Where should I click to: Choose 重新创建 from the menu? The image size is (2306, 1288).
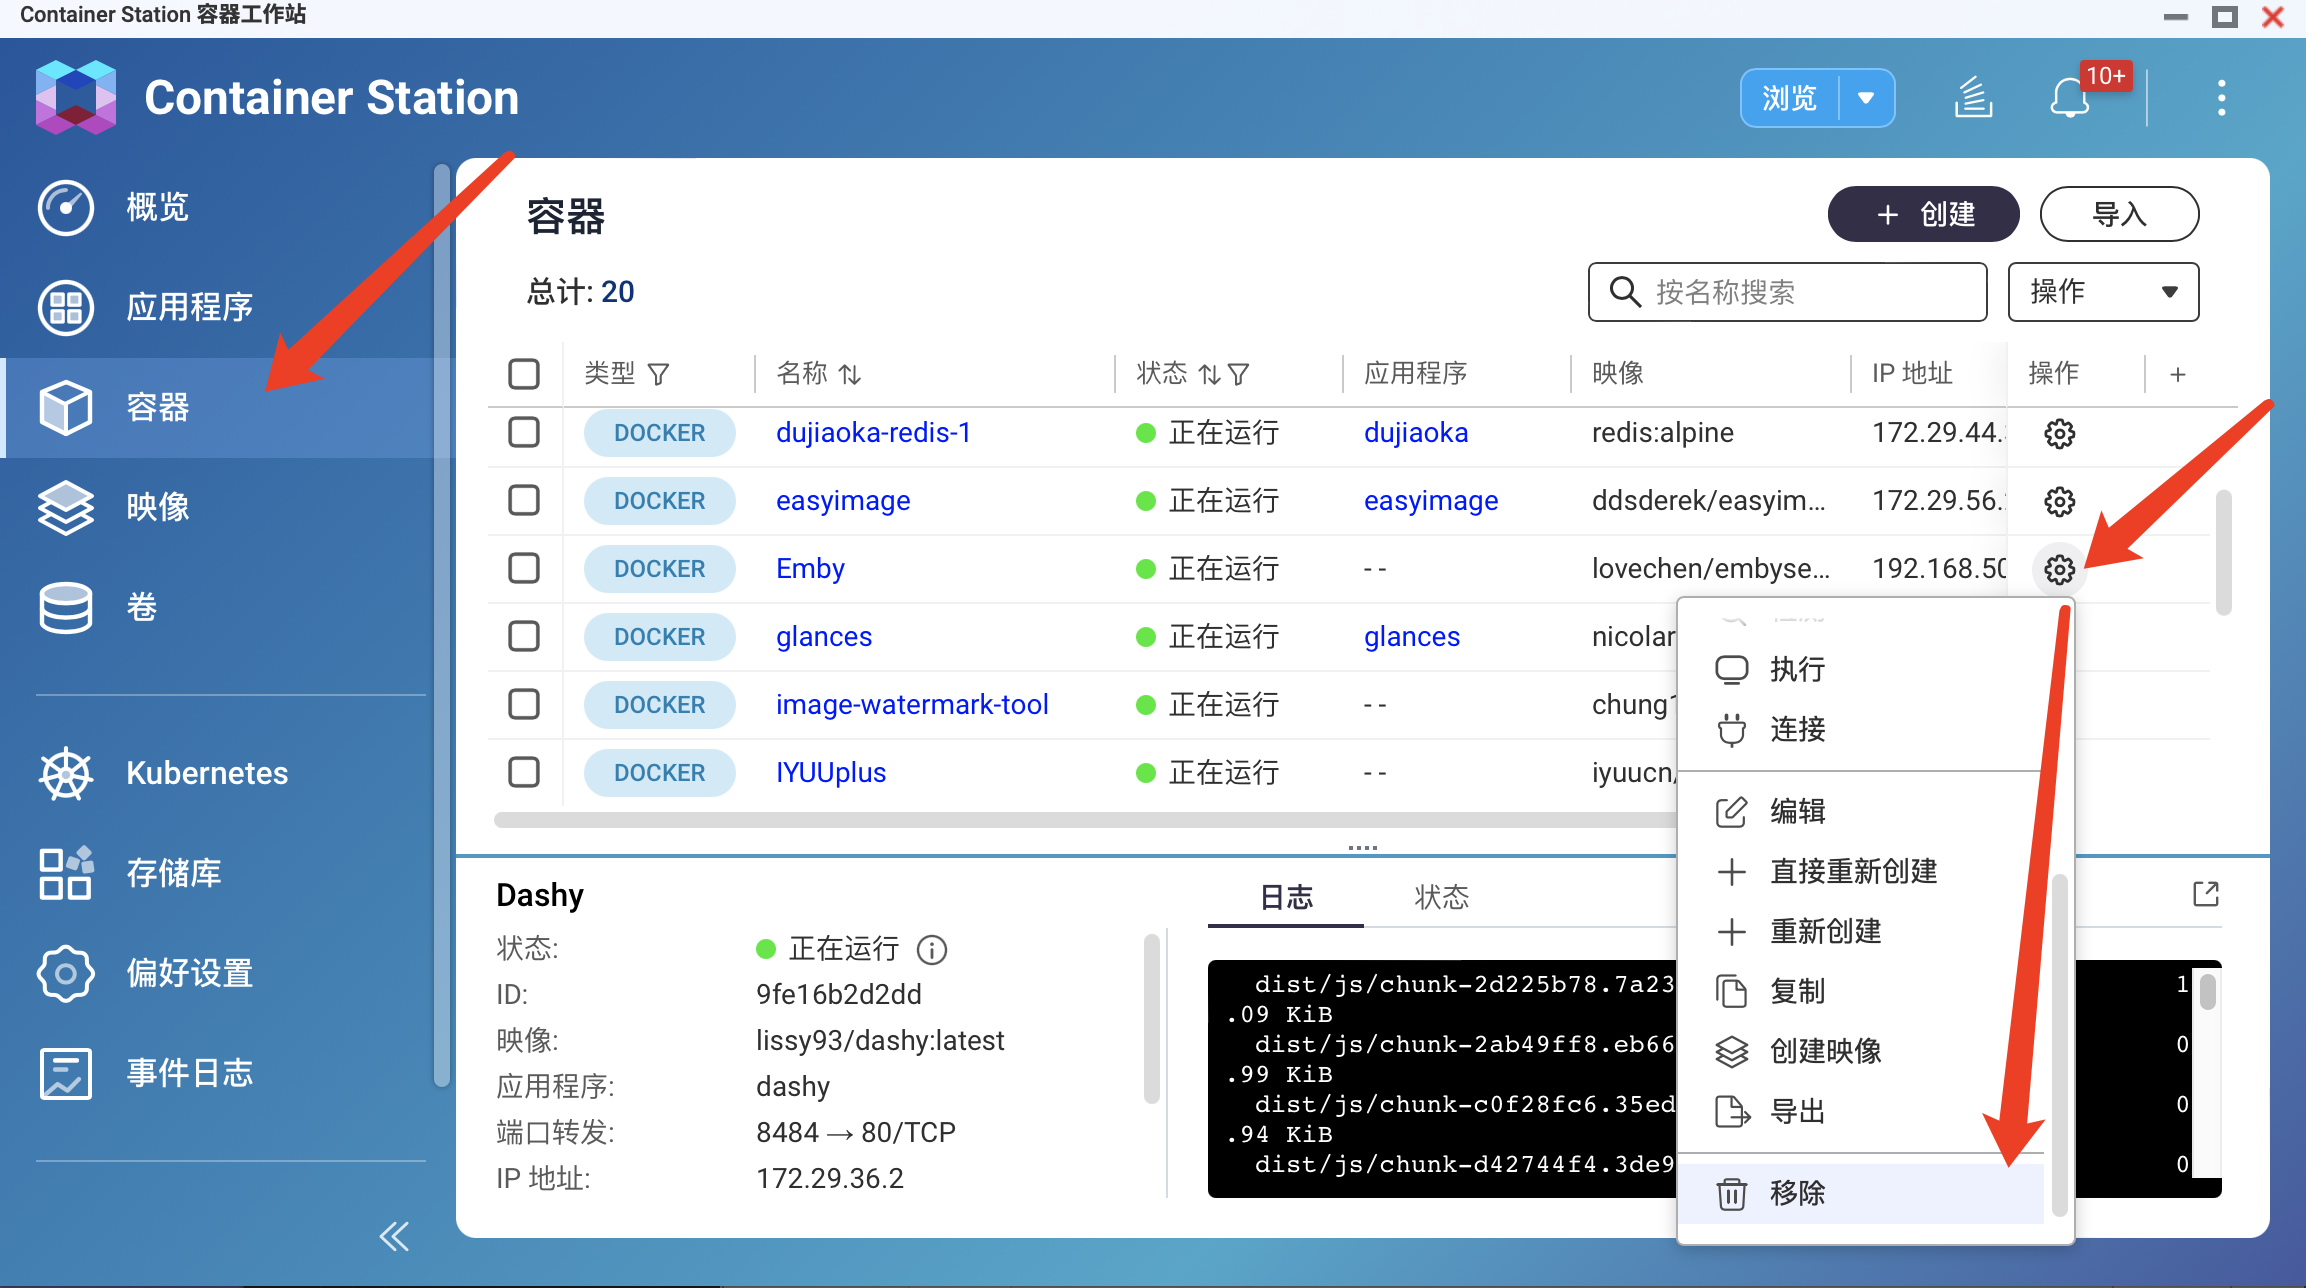pos(1860,931)
